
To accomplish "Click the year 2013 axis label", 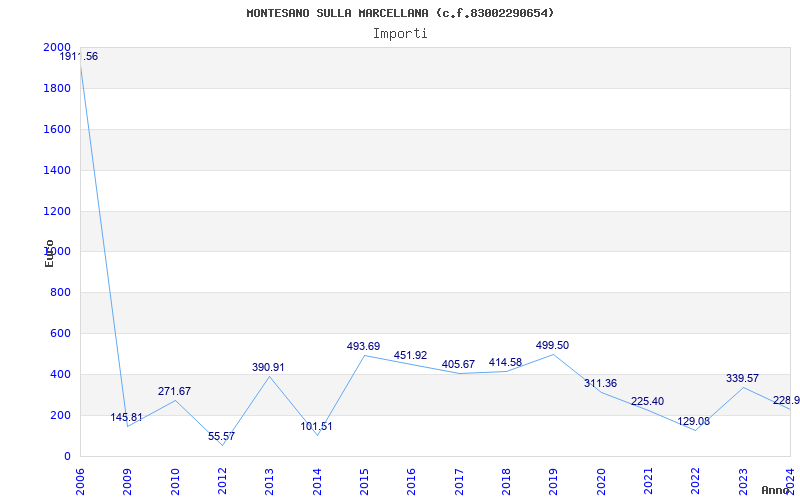I will pos(269,482).
